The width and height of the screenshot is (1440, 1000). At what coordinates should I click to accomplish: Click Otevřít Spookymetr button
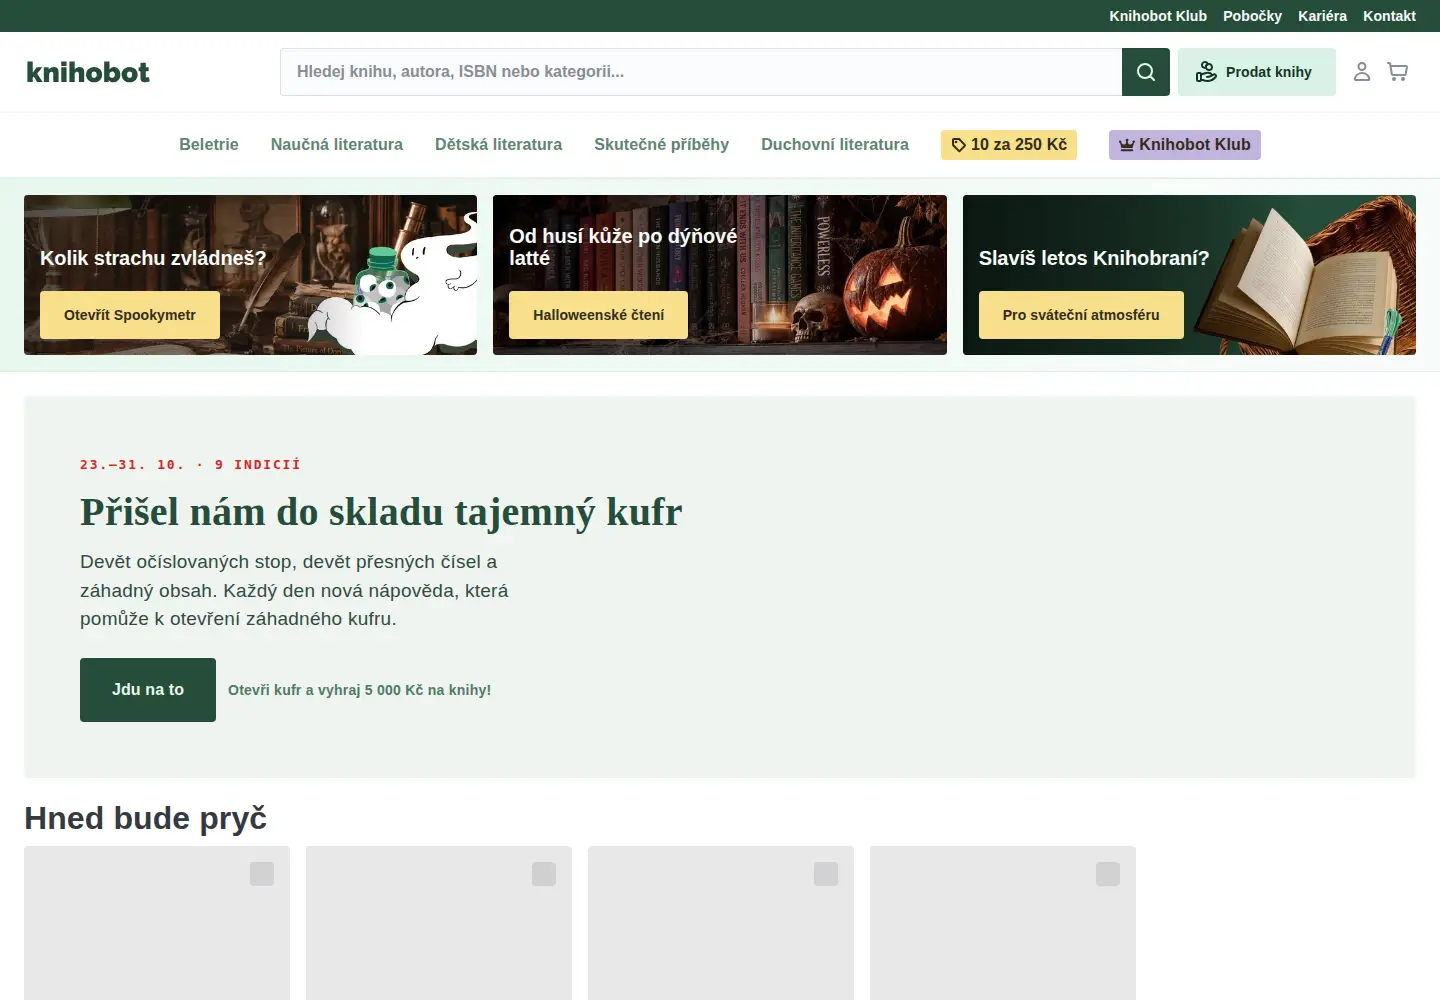(130, 315)
